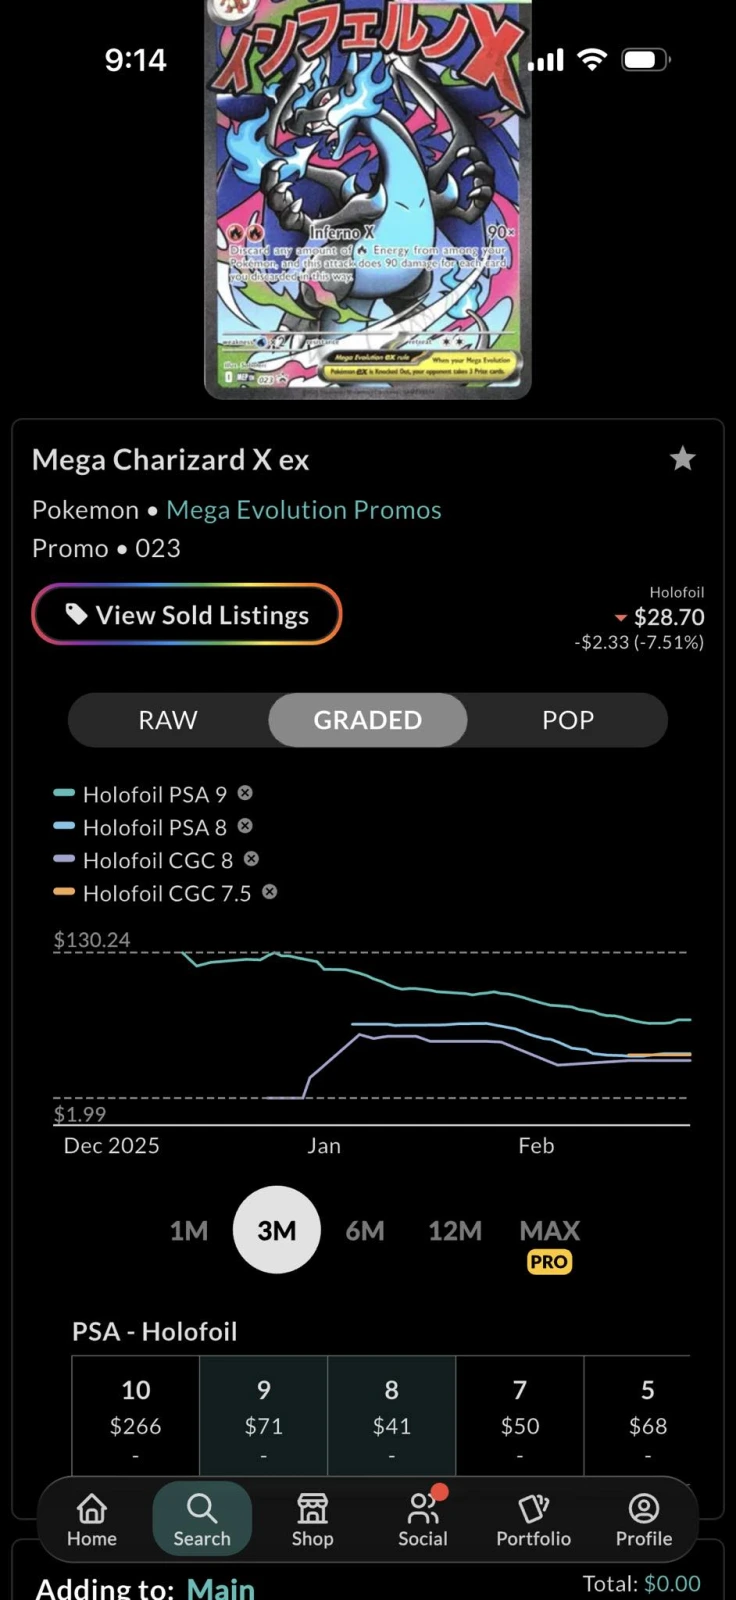
Task: Remove Holofoil CGC 8 series from chart
Action: tap(251, 859)
